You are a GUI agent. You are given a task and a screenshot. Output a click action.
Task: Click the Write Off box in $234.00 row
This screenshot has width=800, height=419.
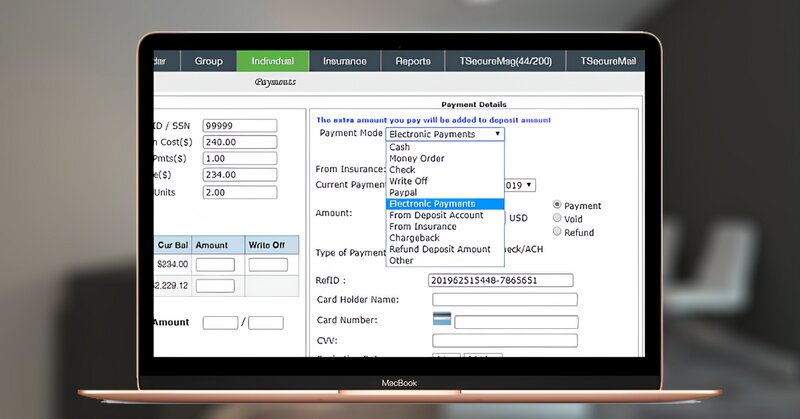pos(268,264)
